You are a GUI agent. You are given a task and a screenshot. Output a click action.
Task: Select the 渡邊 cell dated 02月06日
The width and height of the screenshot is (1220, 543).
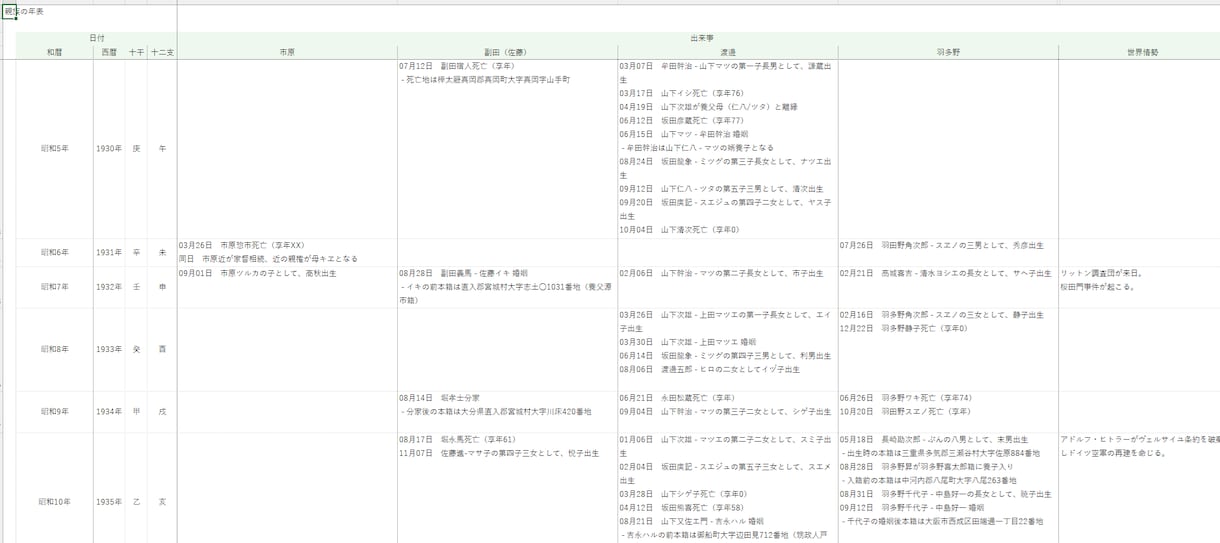click(x=728, y=287)
